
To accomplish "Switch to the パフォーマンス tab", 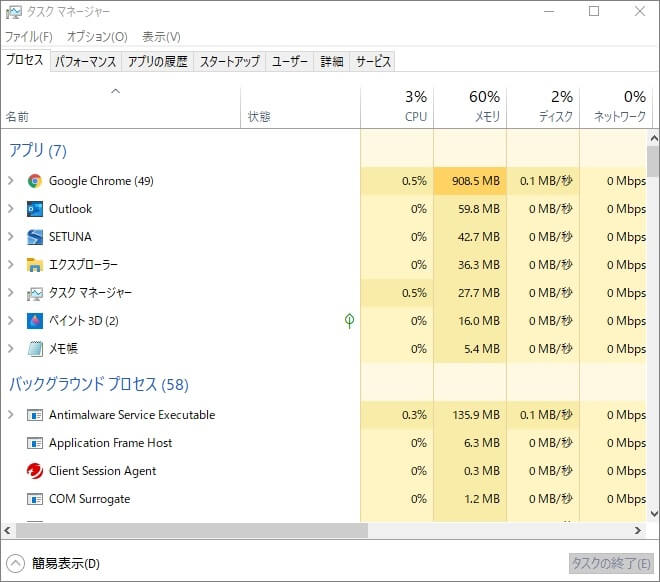I will (86, 62).
